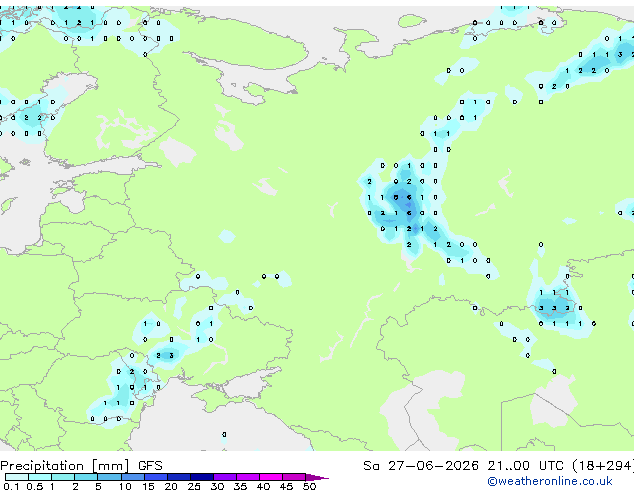Click the '45' legend value
The height and width of the screenshot is (490, 634).
(x=287, y=486)
